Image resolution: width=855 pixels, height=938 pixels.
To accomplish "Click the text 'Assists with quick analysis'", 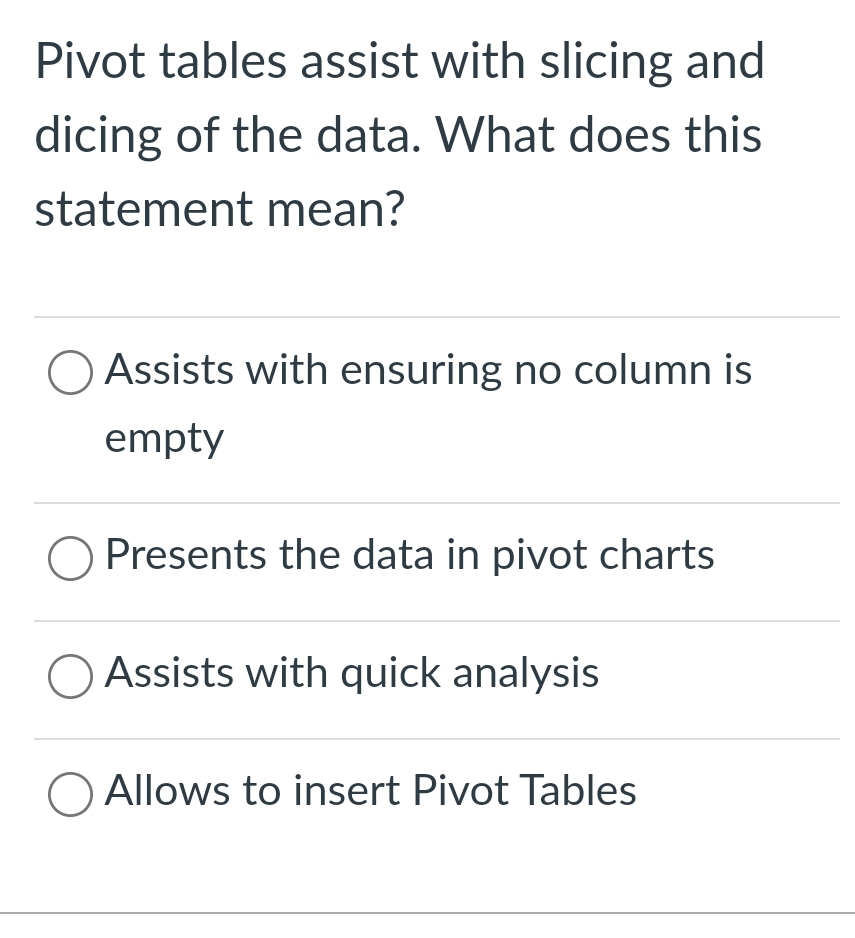I will point(351,674).
